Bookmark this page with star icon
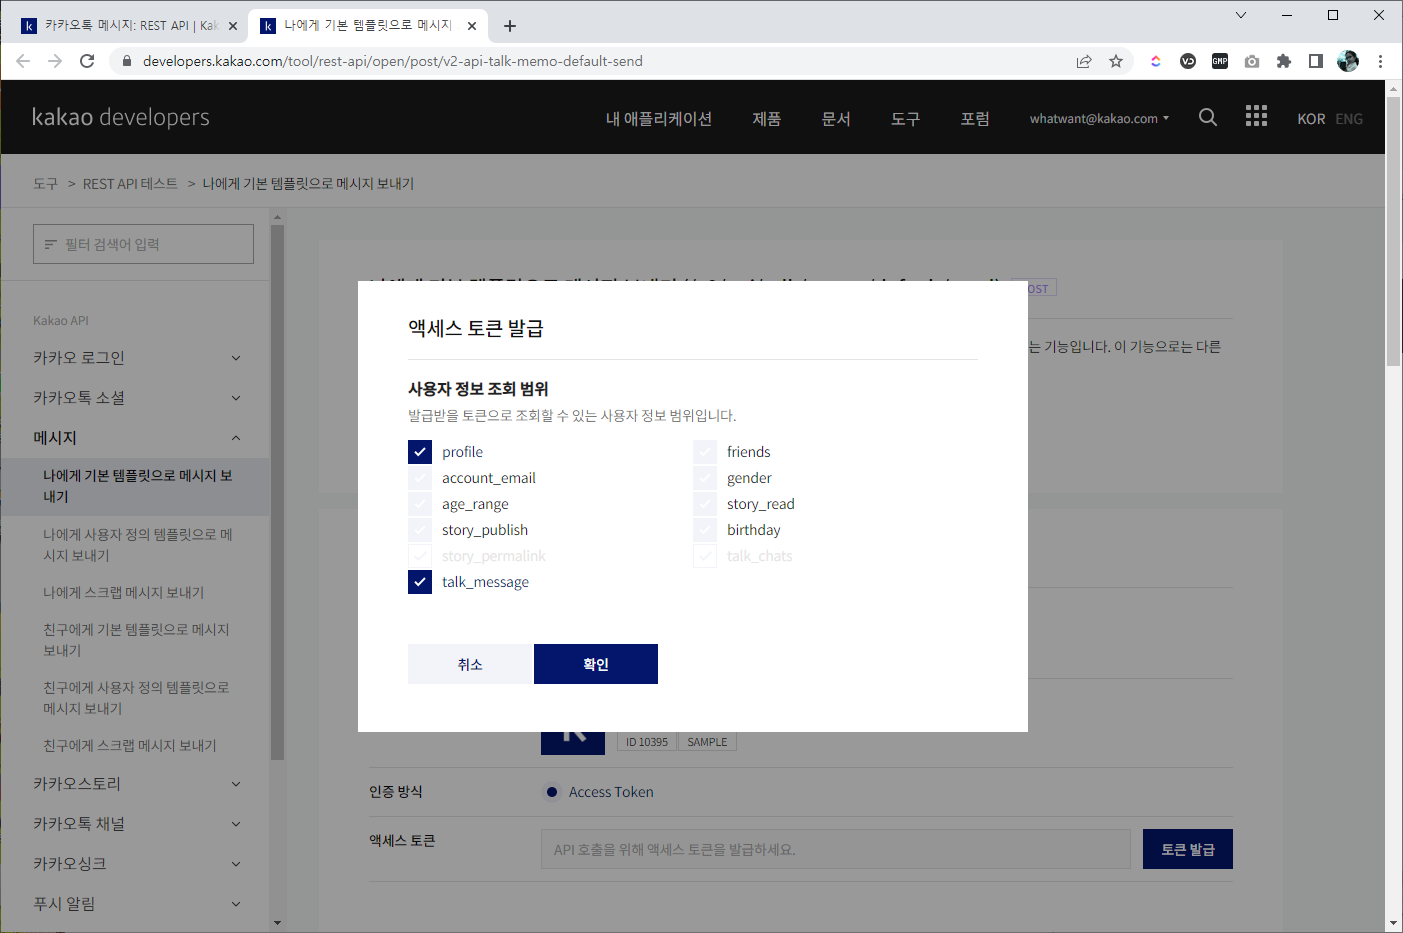This screenshot has width=1403, height=933. (1116, 61)
